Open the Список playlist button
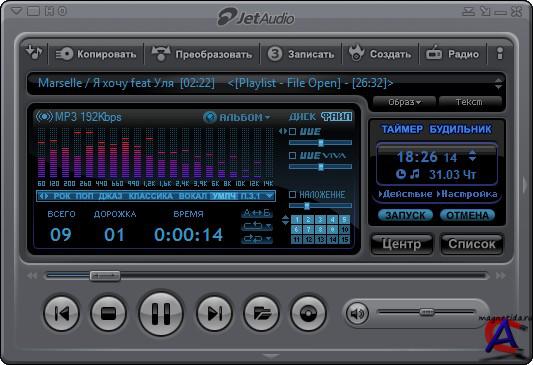Screen dimensions: 533x365 [472, 244]
